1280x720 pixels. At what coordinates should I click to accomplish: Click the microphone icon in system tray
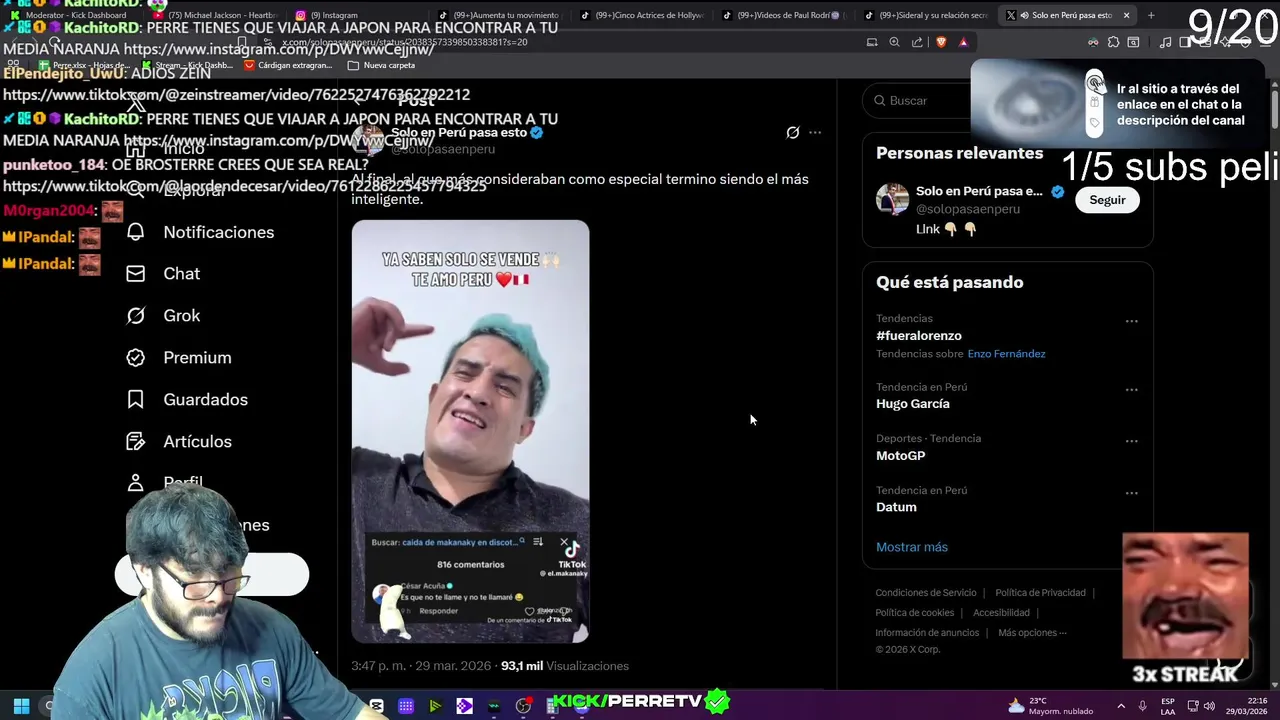(1143, 706)
